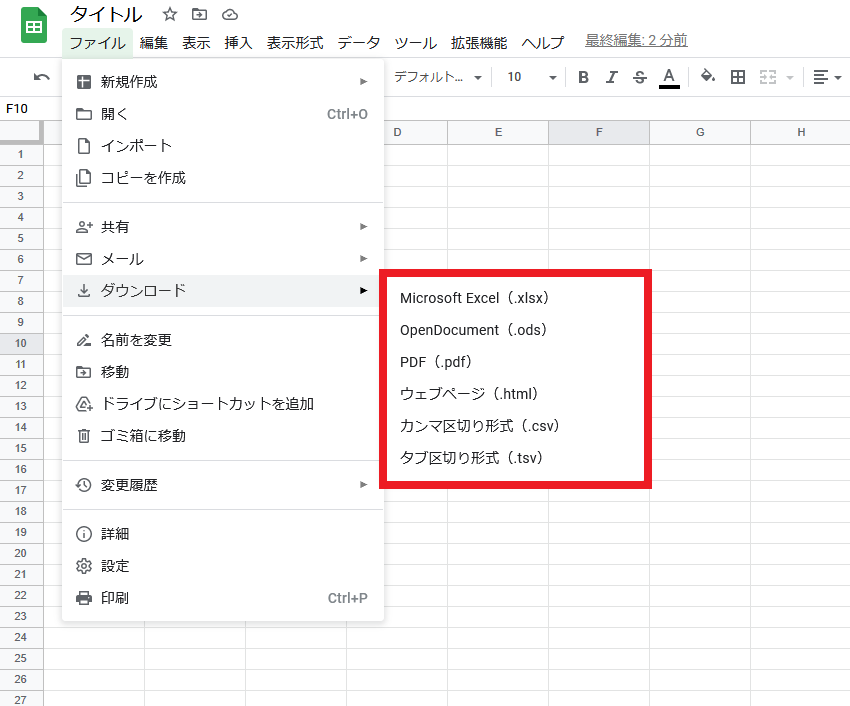Screen dimensions: 850x706
Task: Select column E header
Action: pyautogui.click(x=498, y=132)
